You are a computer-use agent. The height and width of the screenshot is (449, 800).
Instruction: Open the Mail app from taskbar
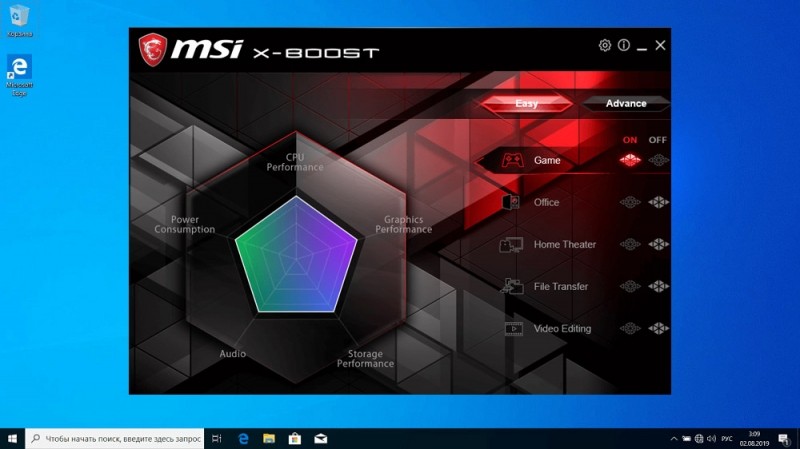pyautogui.click(x=321, y=439)
